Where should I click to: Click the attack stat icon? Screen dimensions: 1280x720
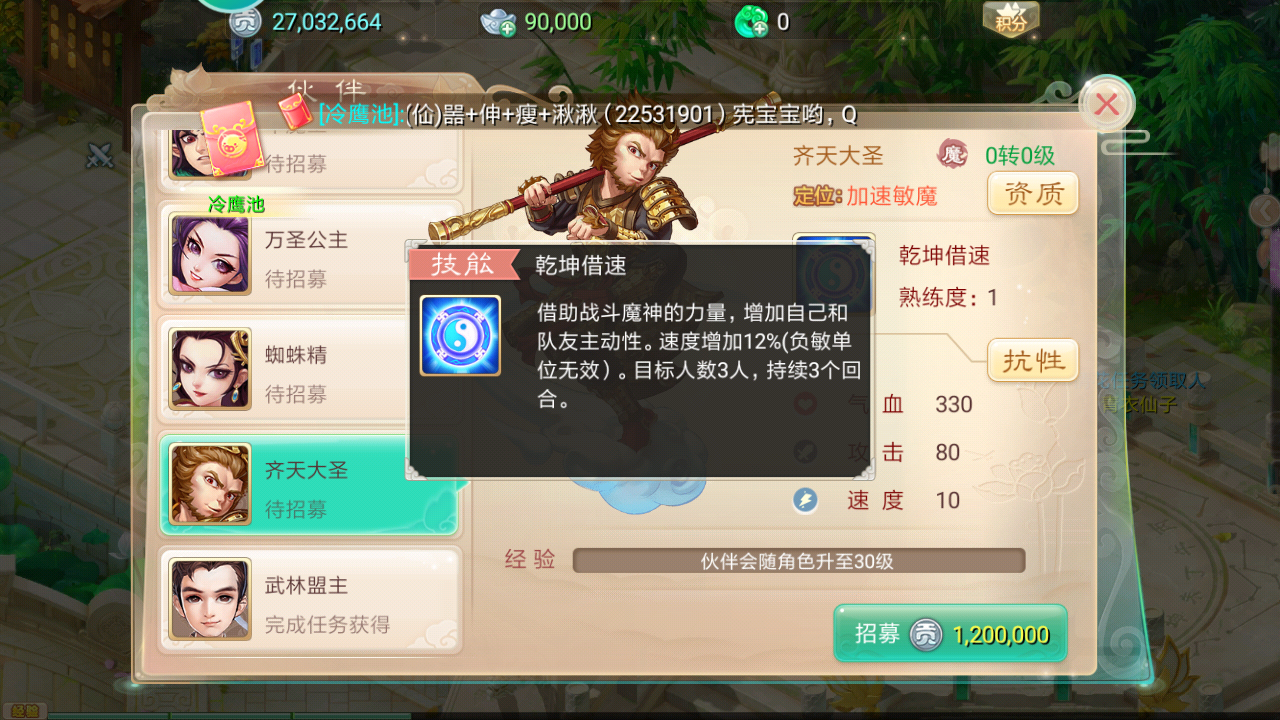click(x=806, y=452)
